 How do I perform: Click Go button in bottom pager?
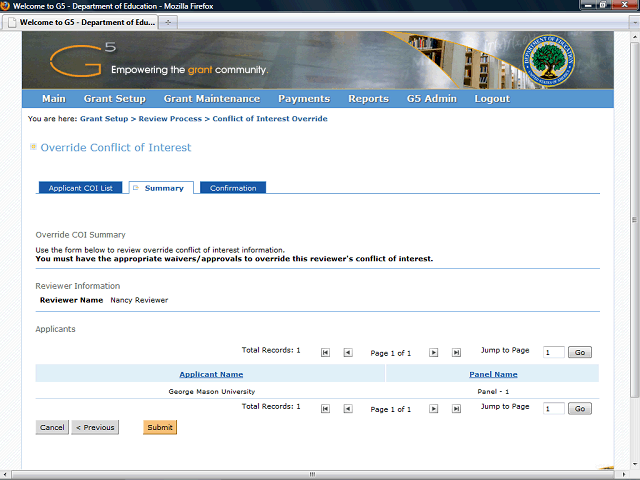point(580,409)
